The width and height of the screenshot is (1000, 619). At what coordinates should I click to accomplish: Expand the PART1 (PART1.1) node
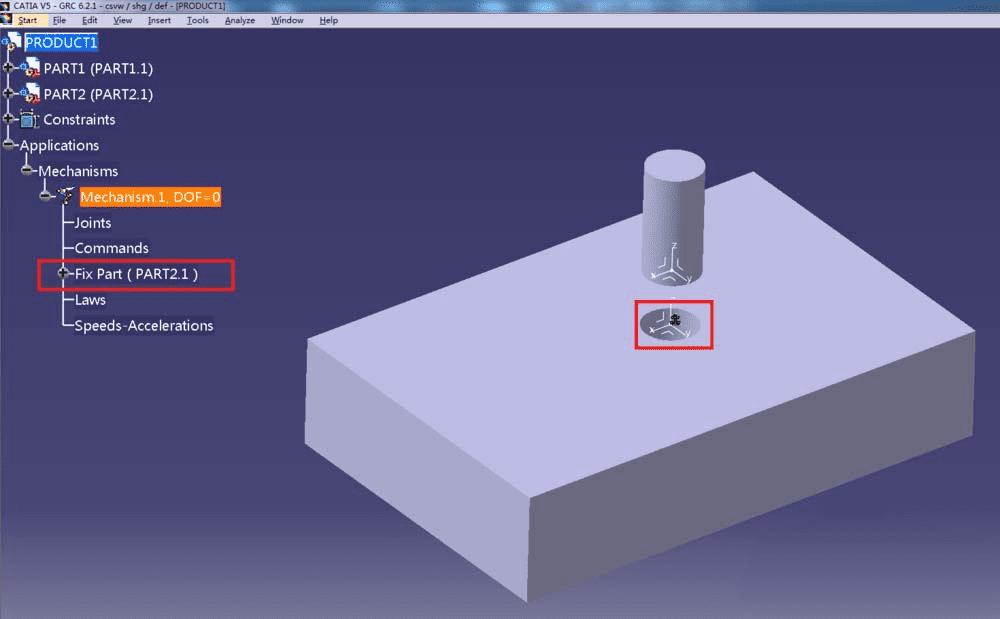coord(8,67)
